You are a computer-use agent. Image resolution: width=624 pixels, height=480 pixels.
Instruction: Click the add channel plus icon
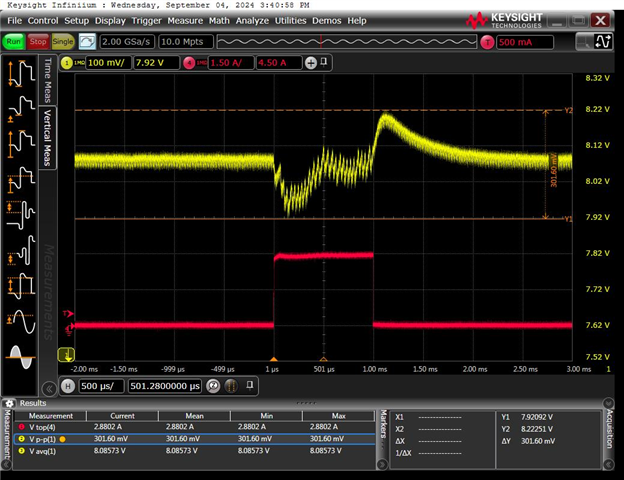(310, 63)
